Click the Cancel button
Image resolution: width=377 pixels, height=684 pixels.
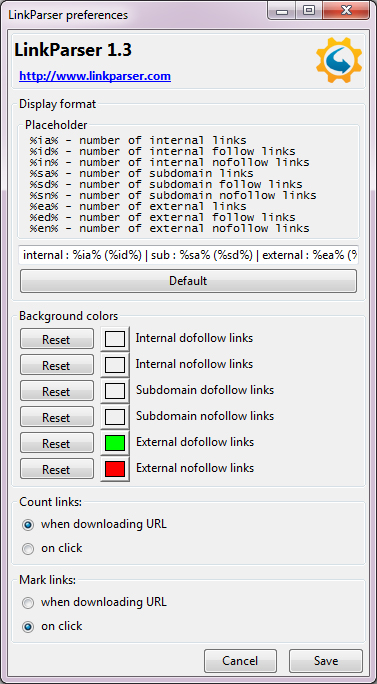(240, 661)
